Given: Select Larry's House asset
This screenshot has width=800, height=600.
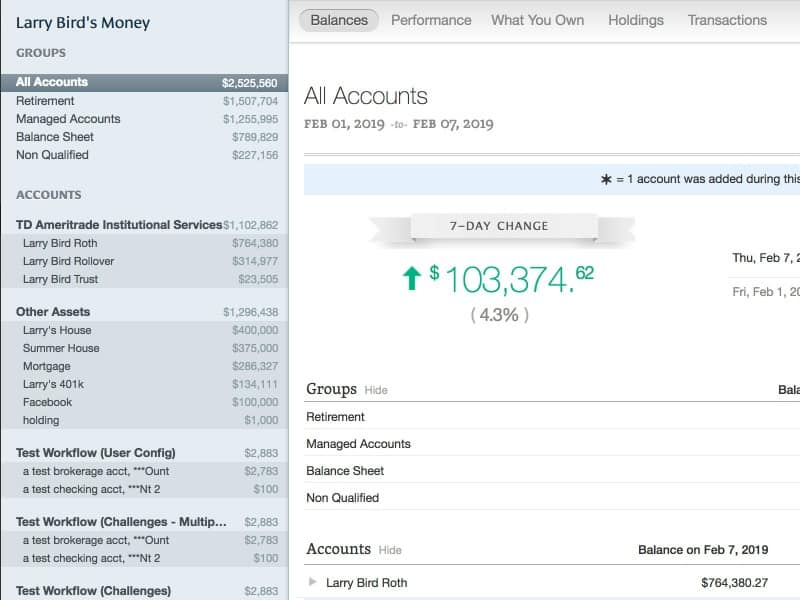Looking at the screenshot, I should (x=57, y=330).
